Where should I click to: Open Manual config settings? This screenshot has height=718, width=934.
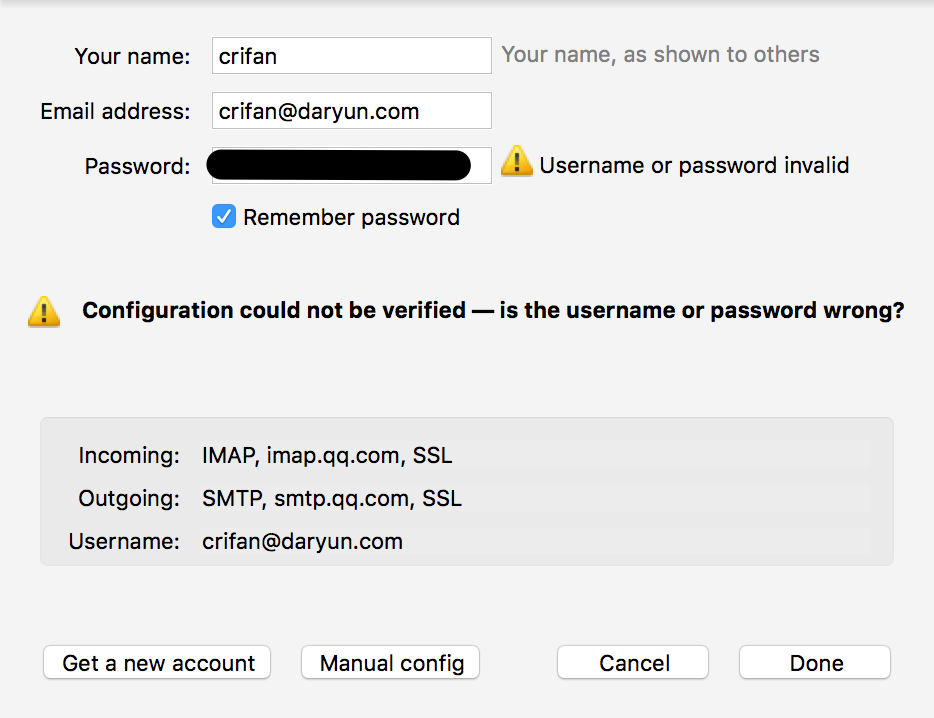click(x=391, y=662)
